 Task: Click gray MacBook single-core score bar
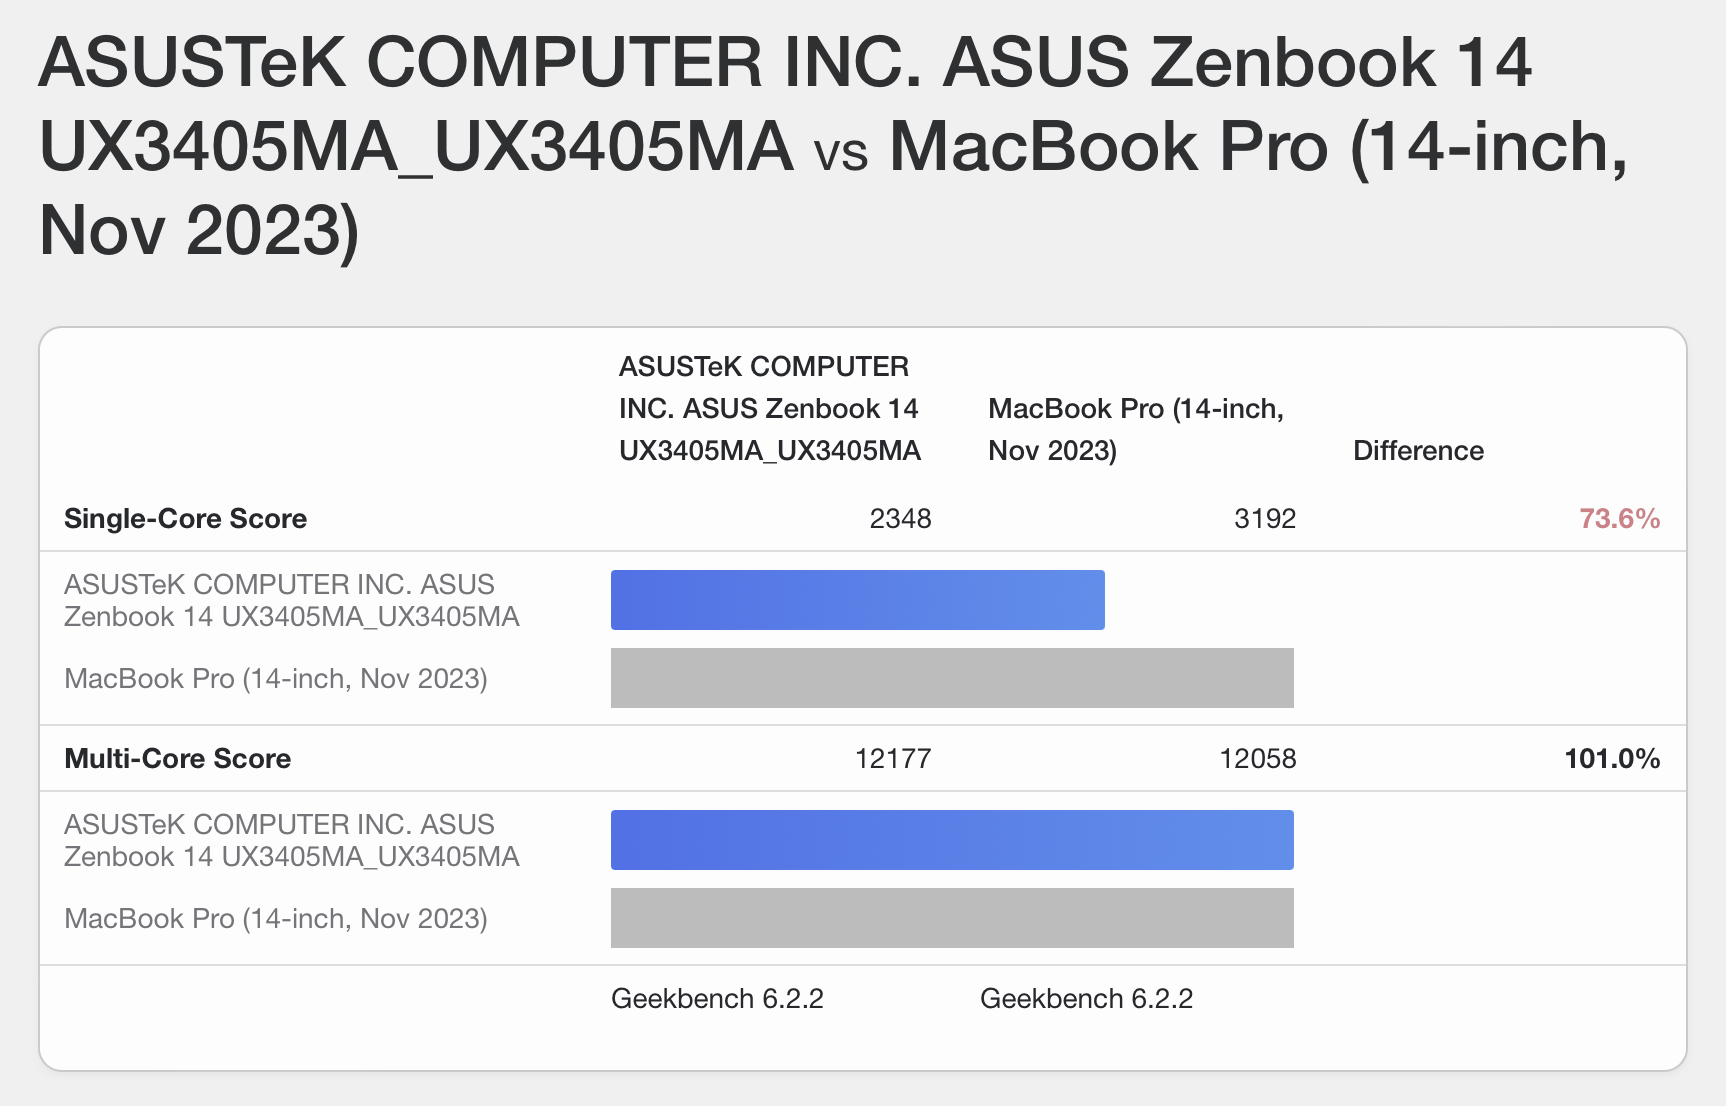click(x=952, y=678)
